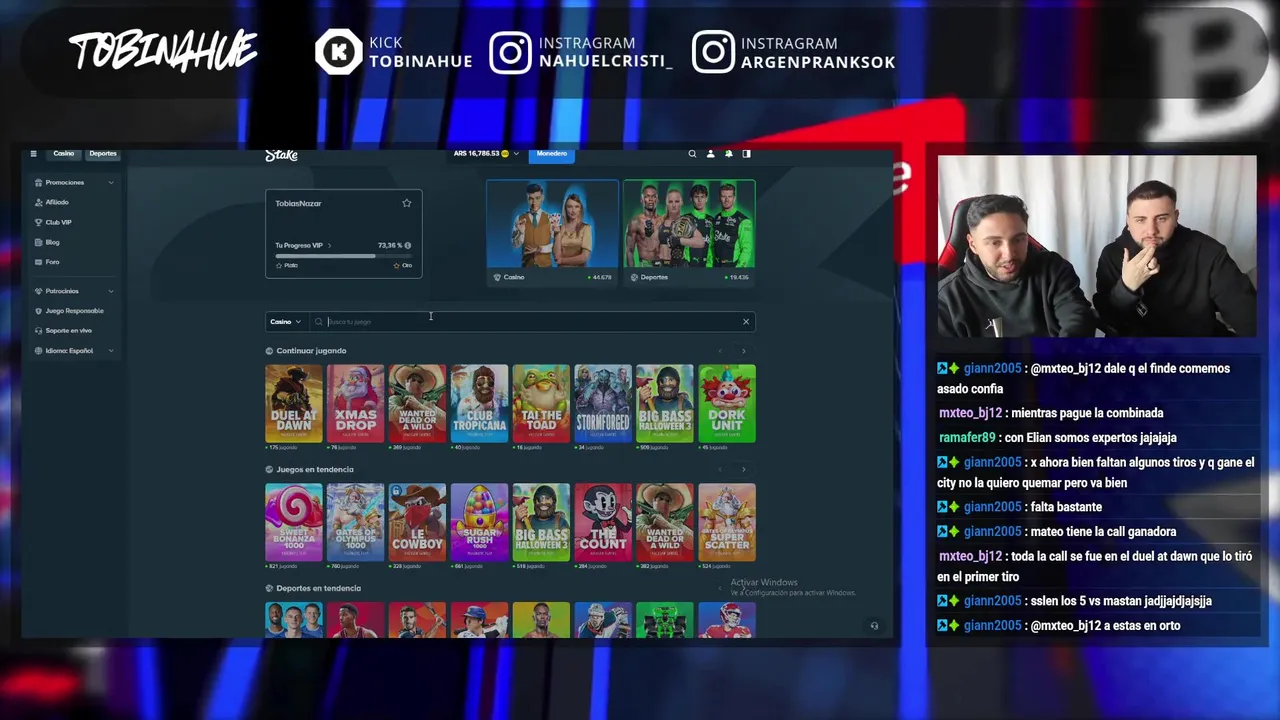Expand the Idioma: Español language selector
The width and height of the screenshot is (1280, 720).
pyautogui.click(x=74, y=351)
